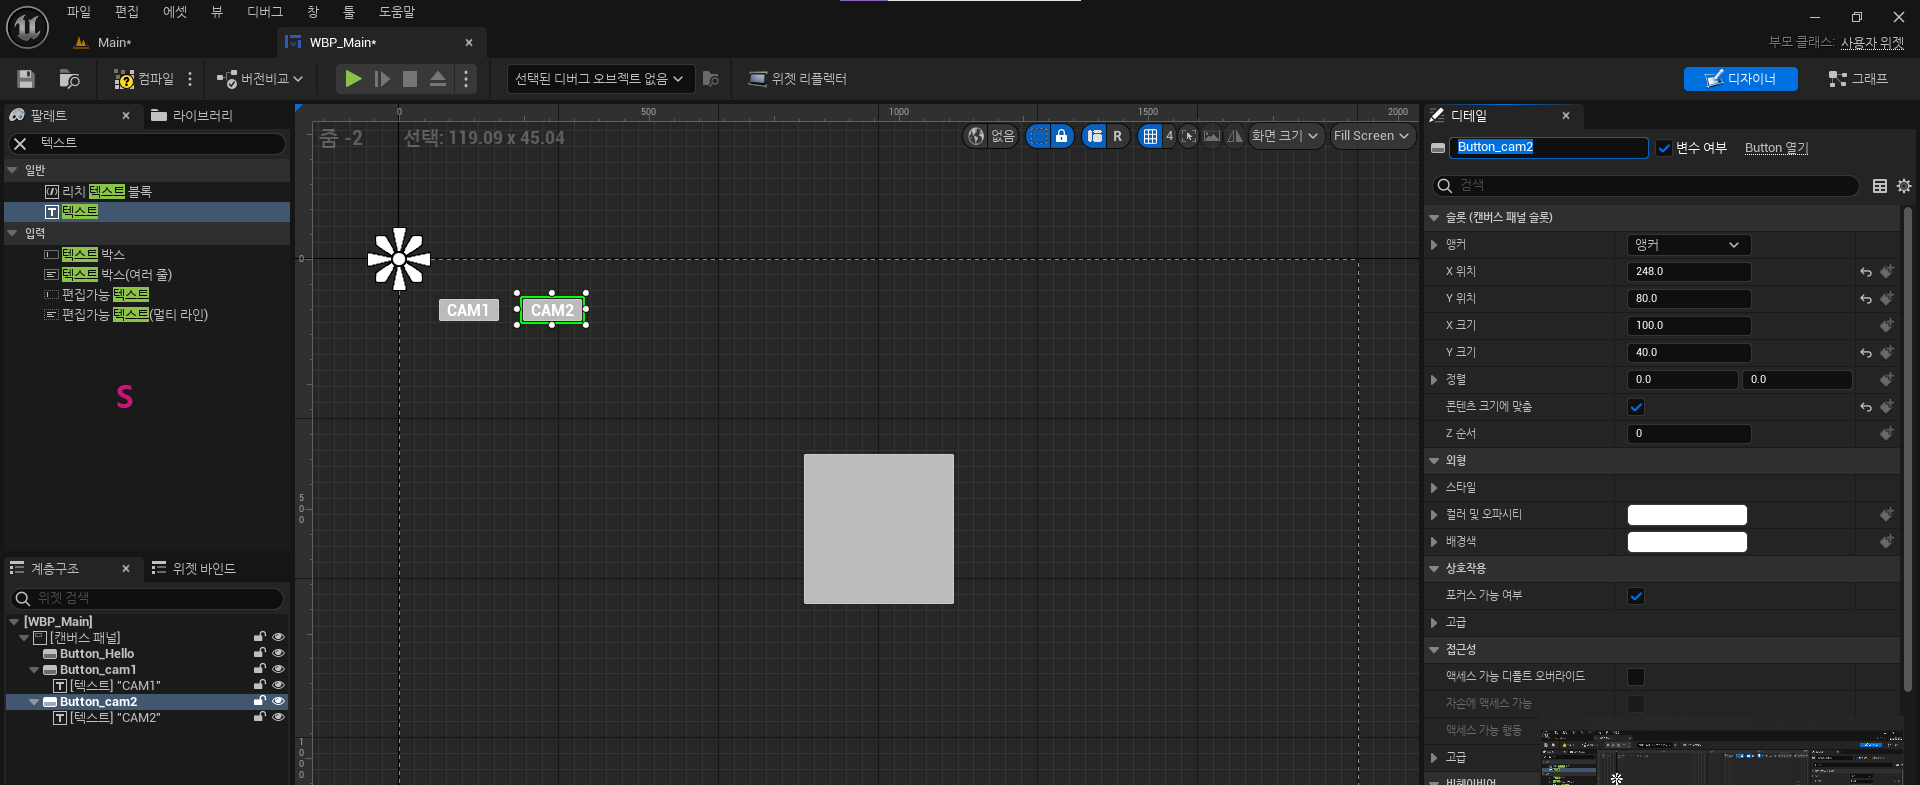The image size is (1920, 785).
Task: Open the 도움말 menu
Action: 396,12
